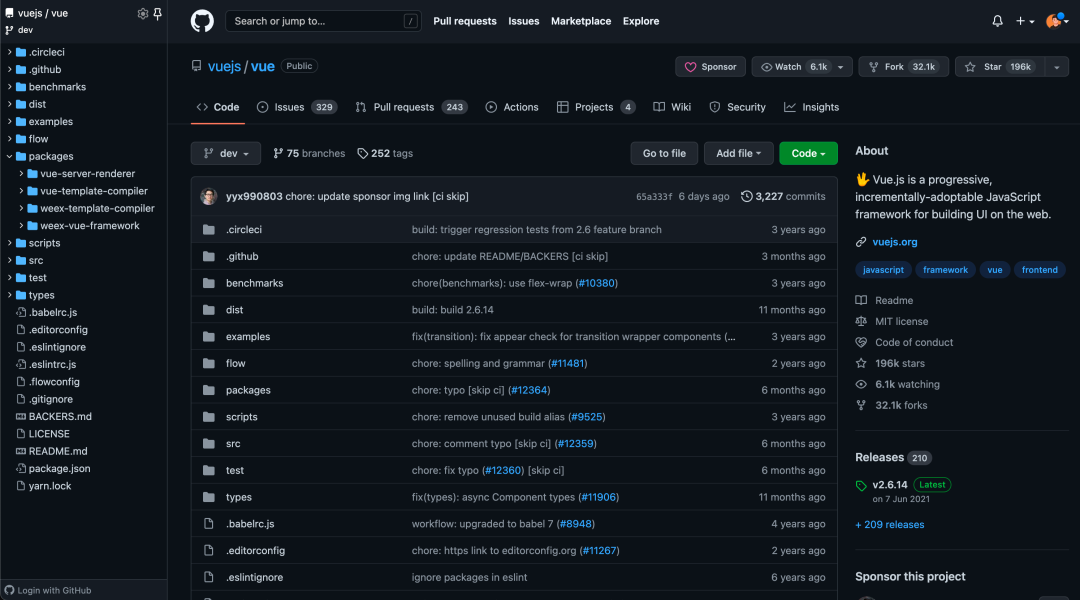The height and width of the screenshot is (600, 1080).
Task: Open the Projects tab
Action: (596, 107)
